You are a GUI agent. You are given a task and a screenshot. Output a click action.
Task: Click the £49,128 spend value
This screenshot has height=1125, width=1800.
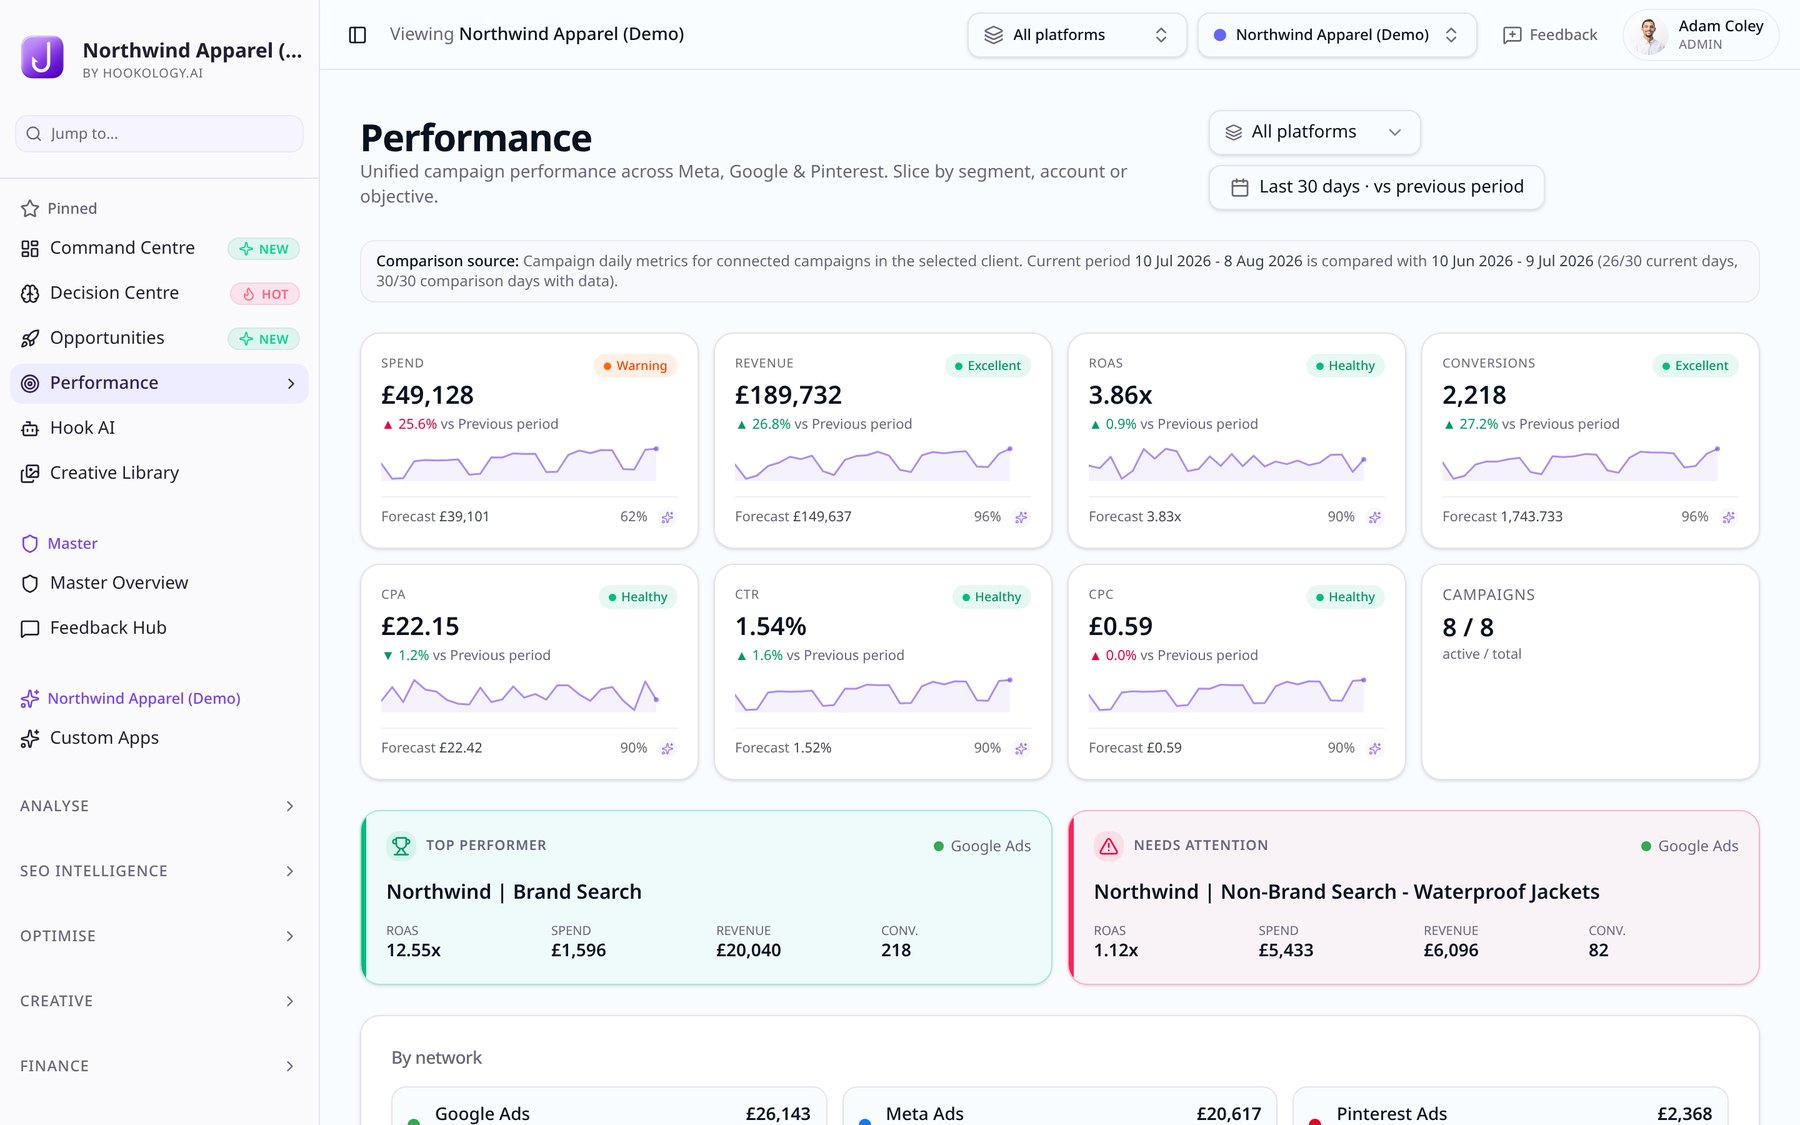tap(427, 396)
